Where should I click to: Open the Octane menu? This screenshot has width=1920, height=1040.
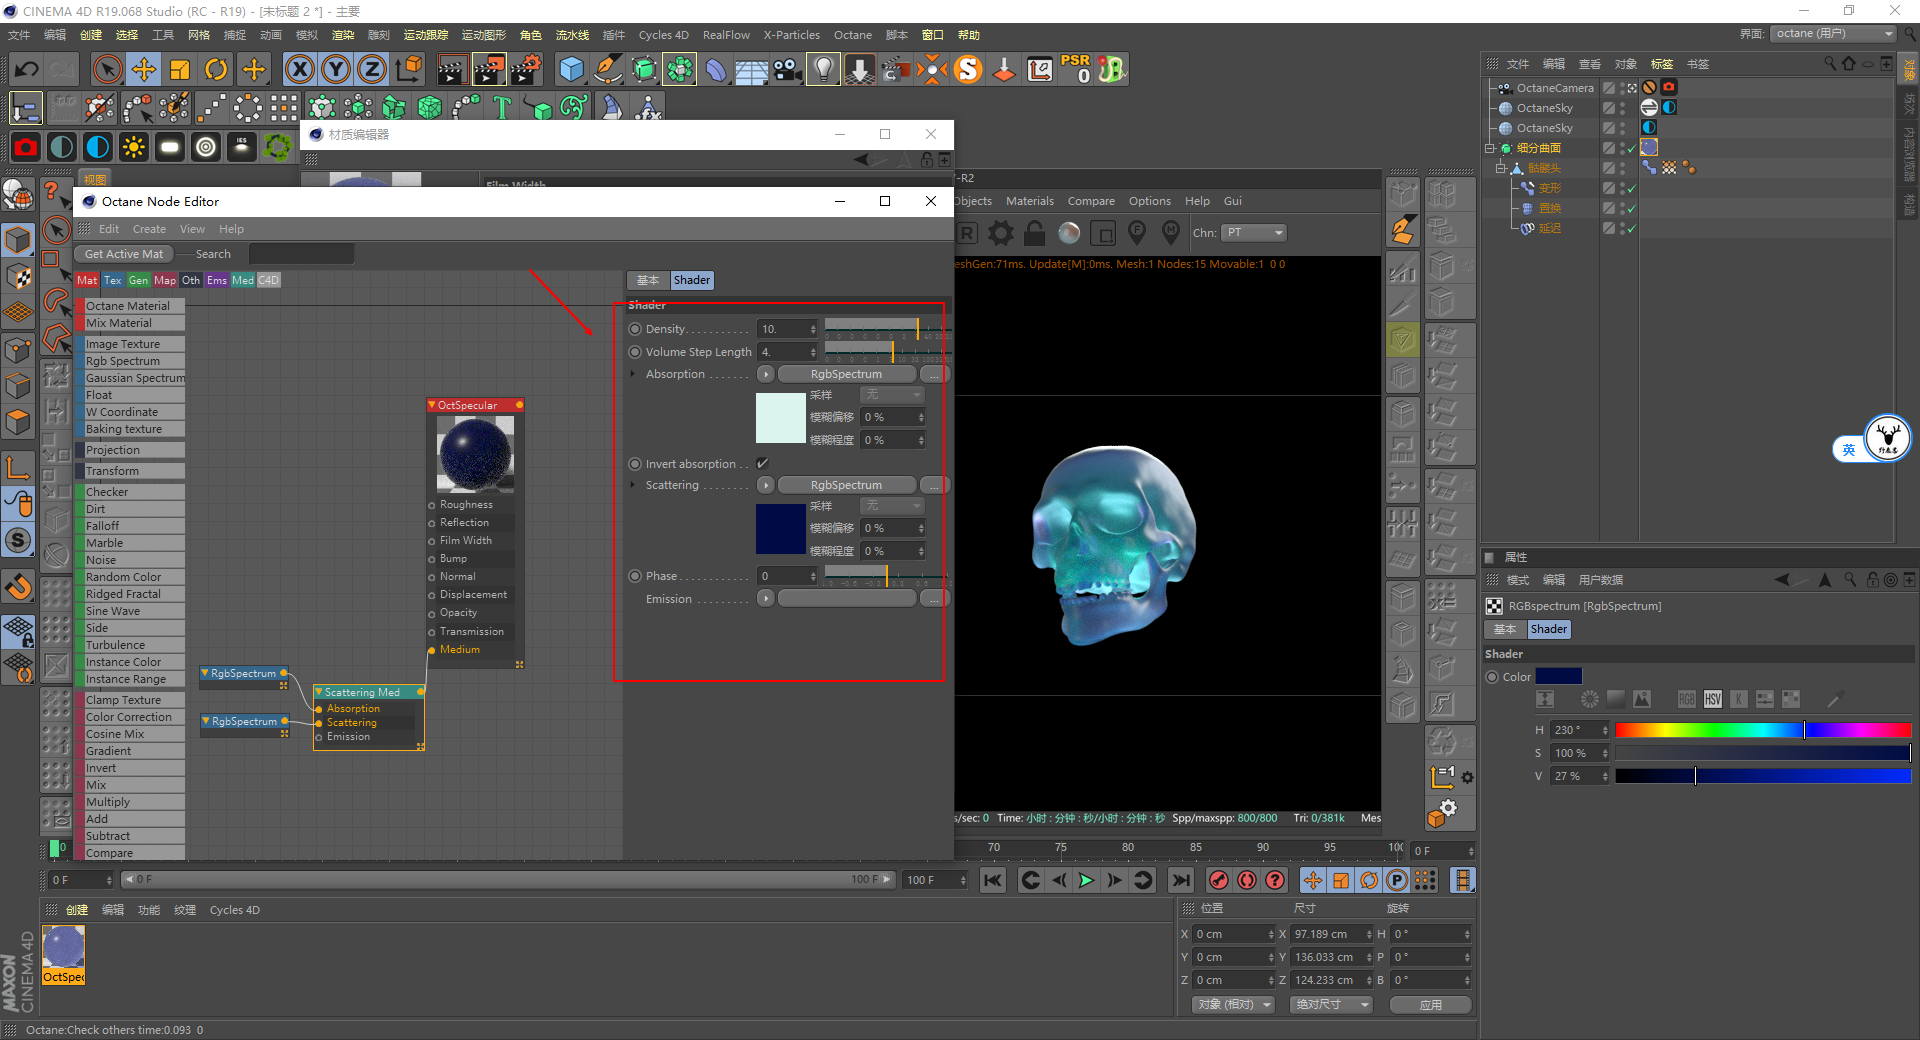(852, 35)
